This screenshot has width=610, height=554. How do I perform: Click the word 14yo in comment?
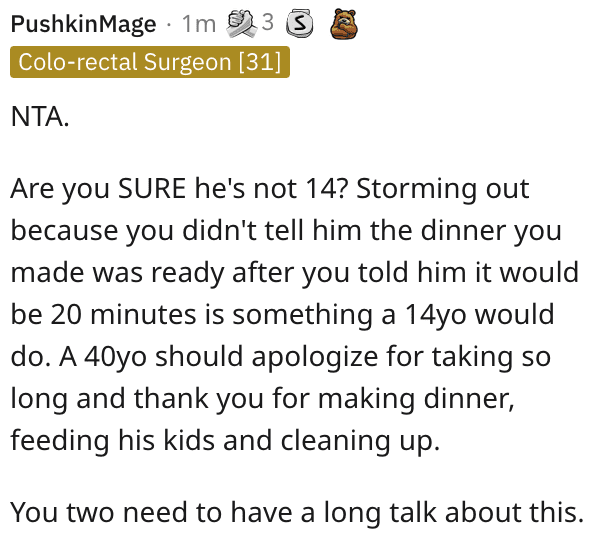click(435, 315)
